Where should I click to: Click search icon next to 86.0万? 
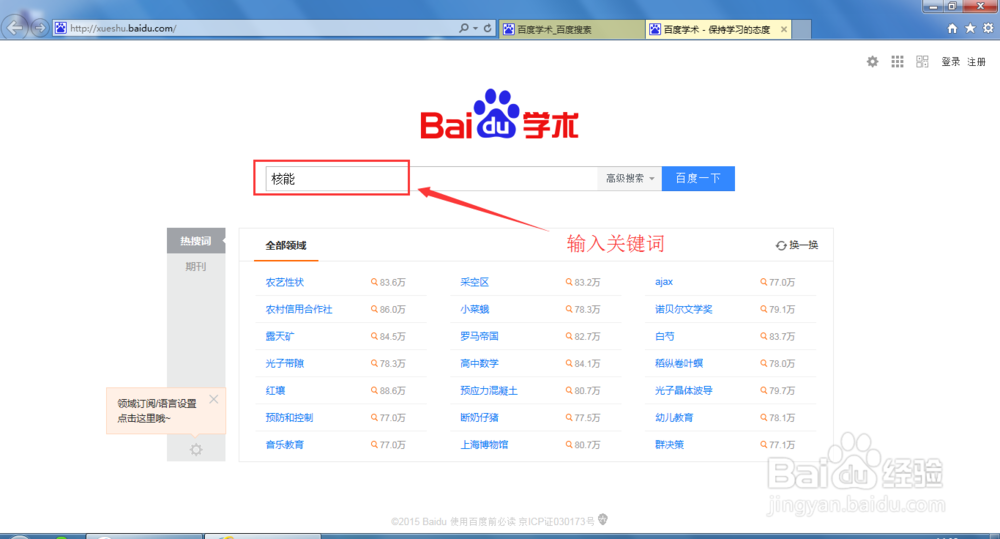click(374, 309)
